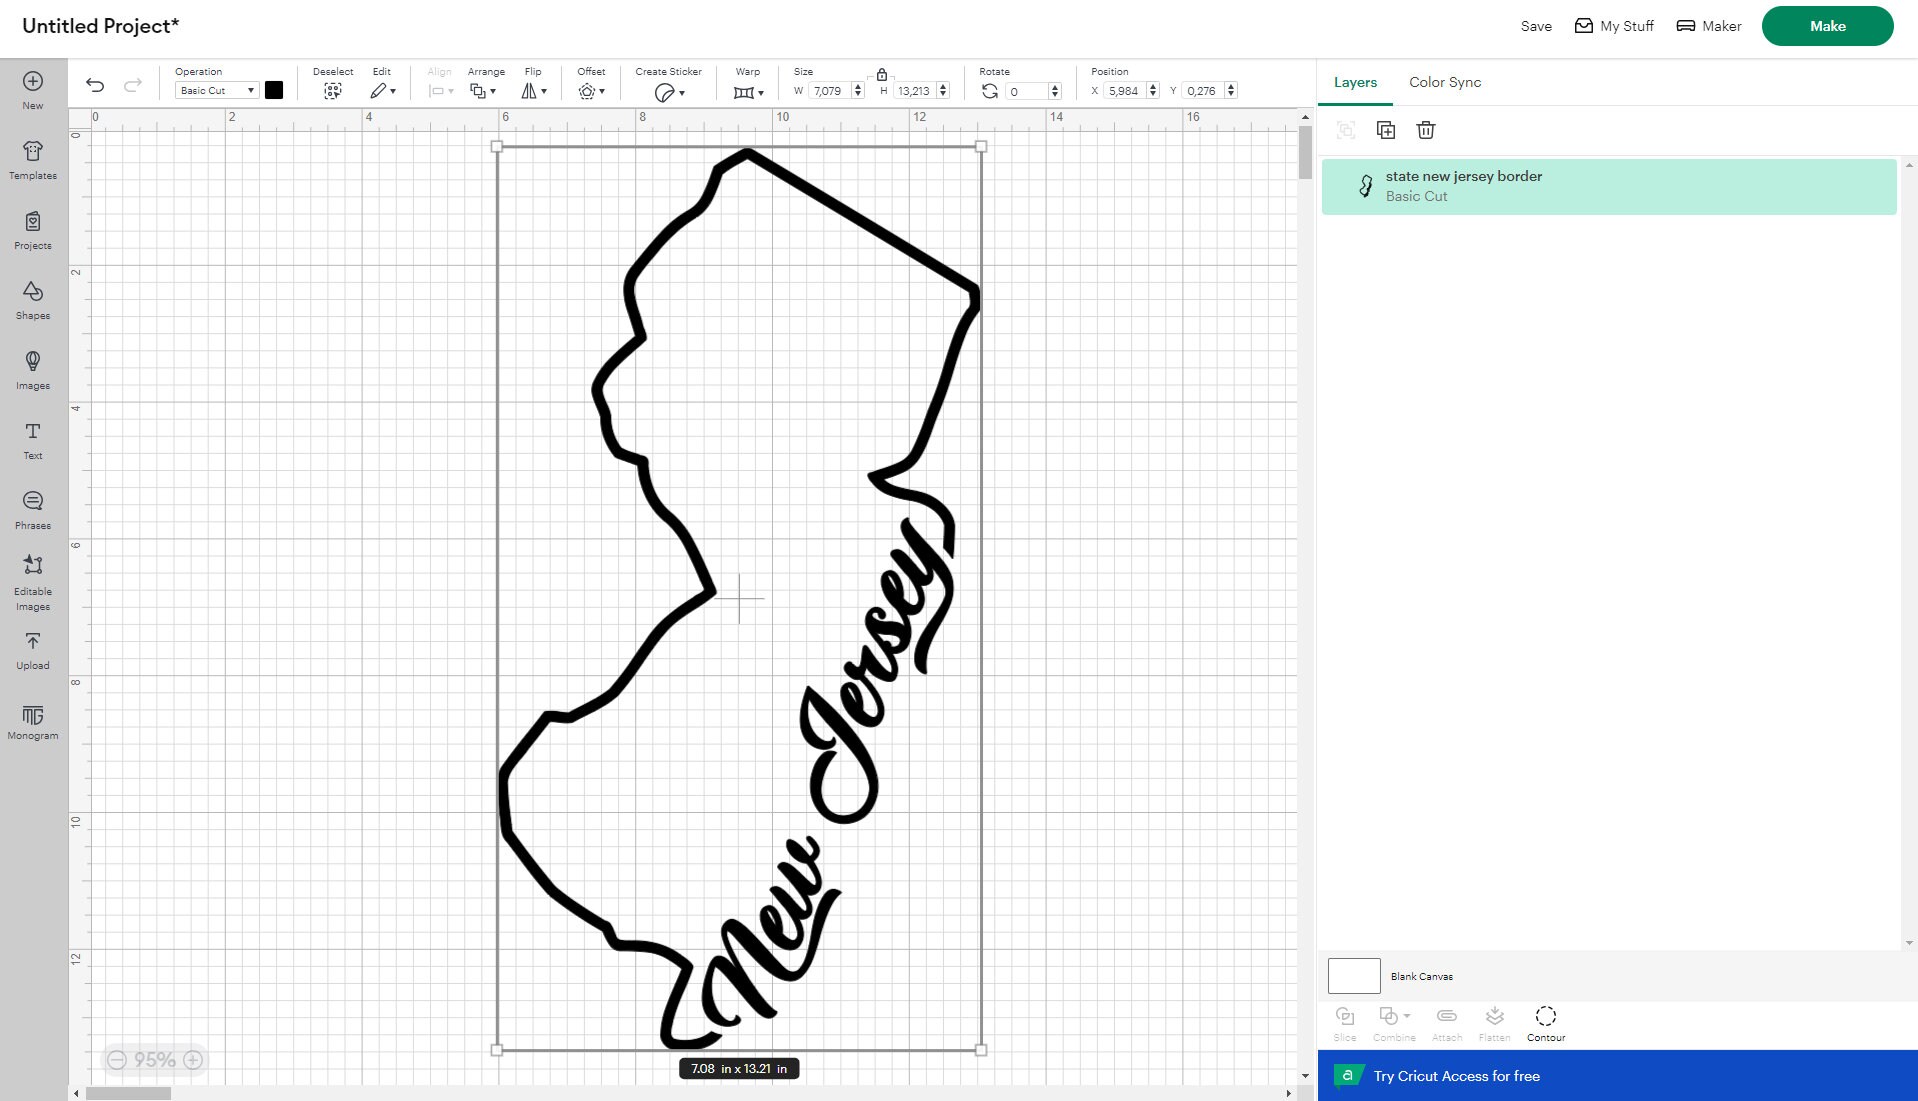The height and width of the screenshot is (1101, 1918).
Task: Select the Warp tool
Action: [x=748, y=90]
